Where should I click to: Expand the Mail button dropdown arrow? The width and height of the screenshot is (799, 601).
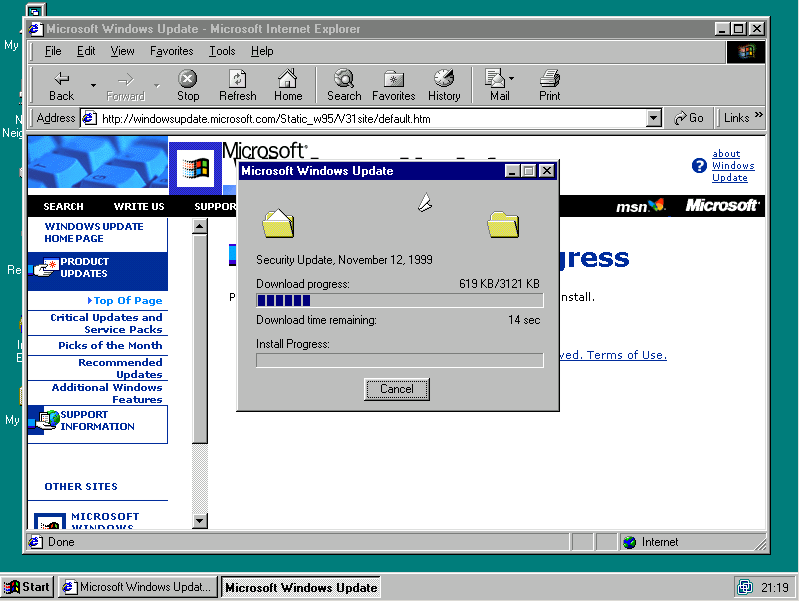(512, 79)
